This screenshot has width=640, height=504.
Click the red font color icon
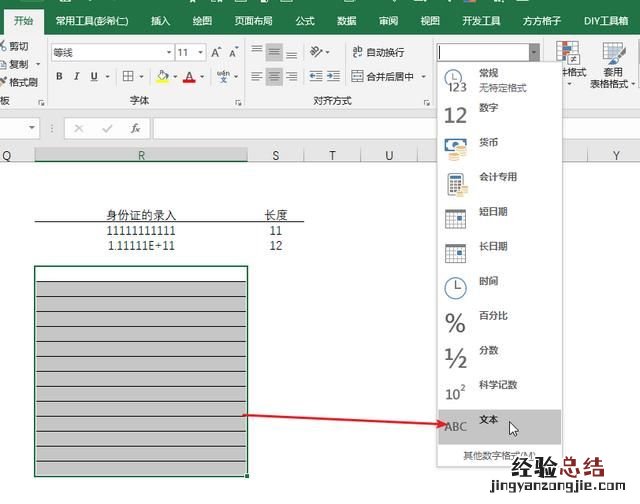[x=188, y=76]
